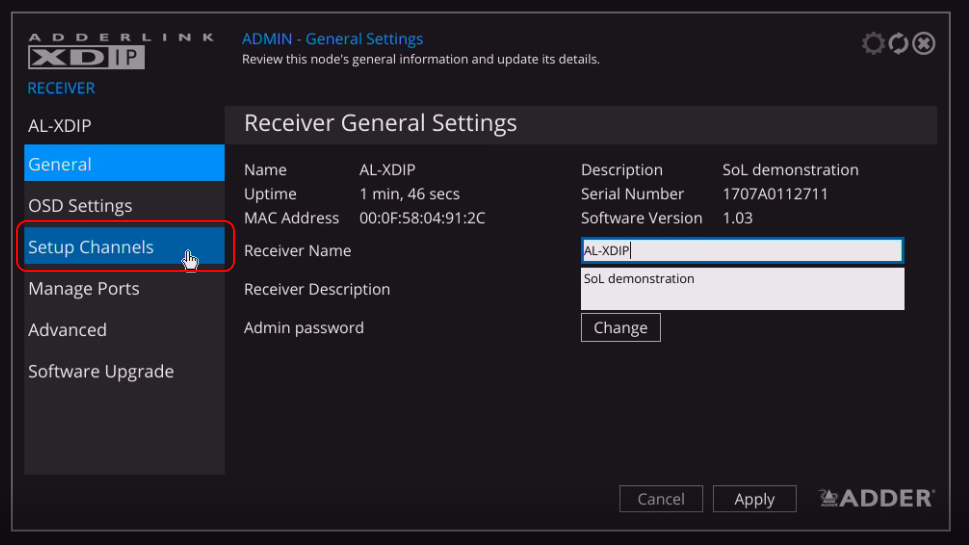Navigate to Software Upgrade
Viewport: 969px width, 545px height.
(124, 372)
